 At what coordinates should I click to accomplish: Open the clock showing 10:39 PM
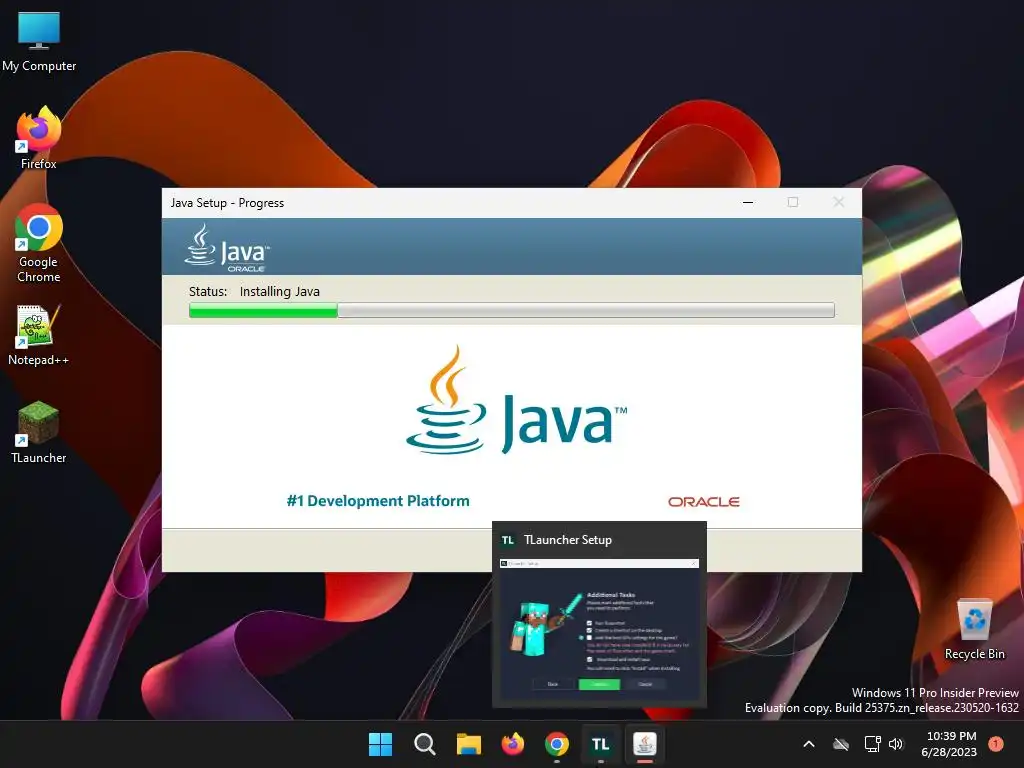coord(951,736)
